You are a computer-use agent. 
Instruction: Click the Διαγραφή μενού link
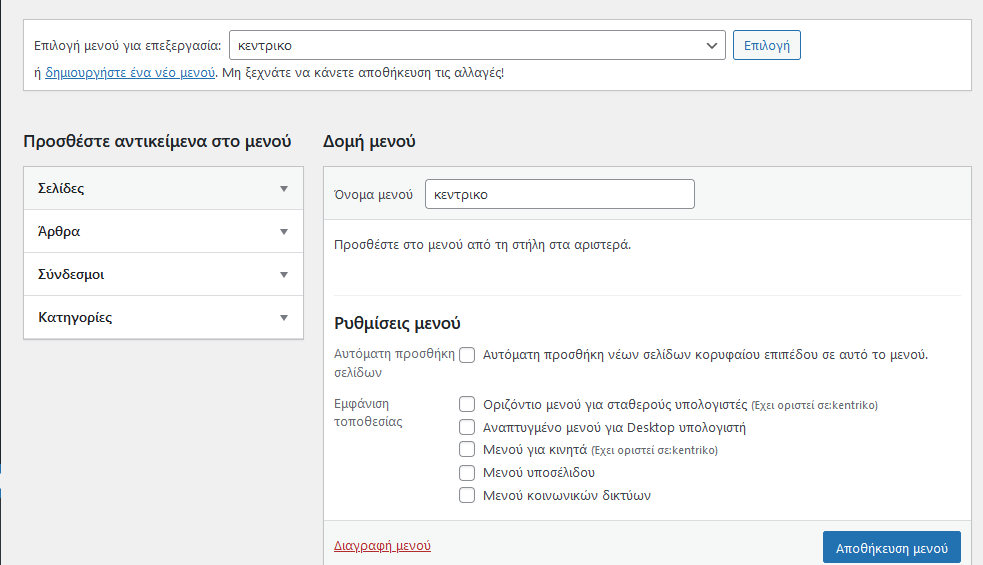[382, 546]
